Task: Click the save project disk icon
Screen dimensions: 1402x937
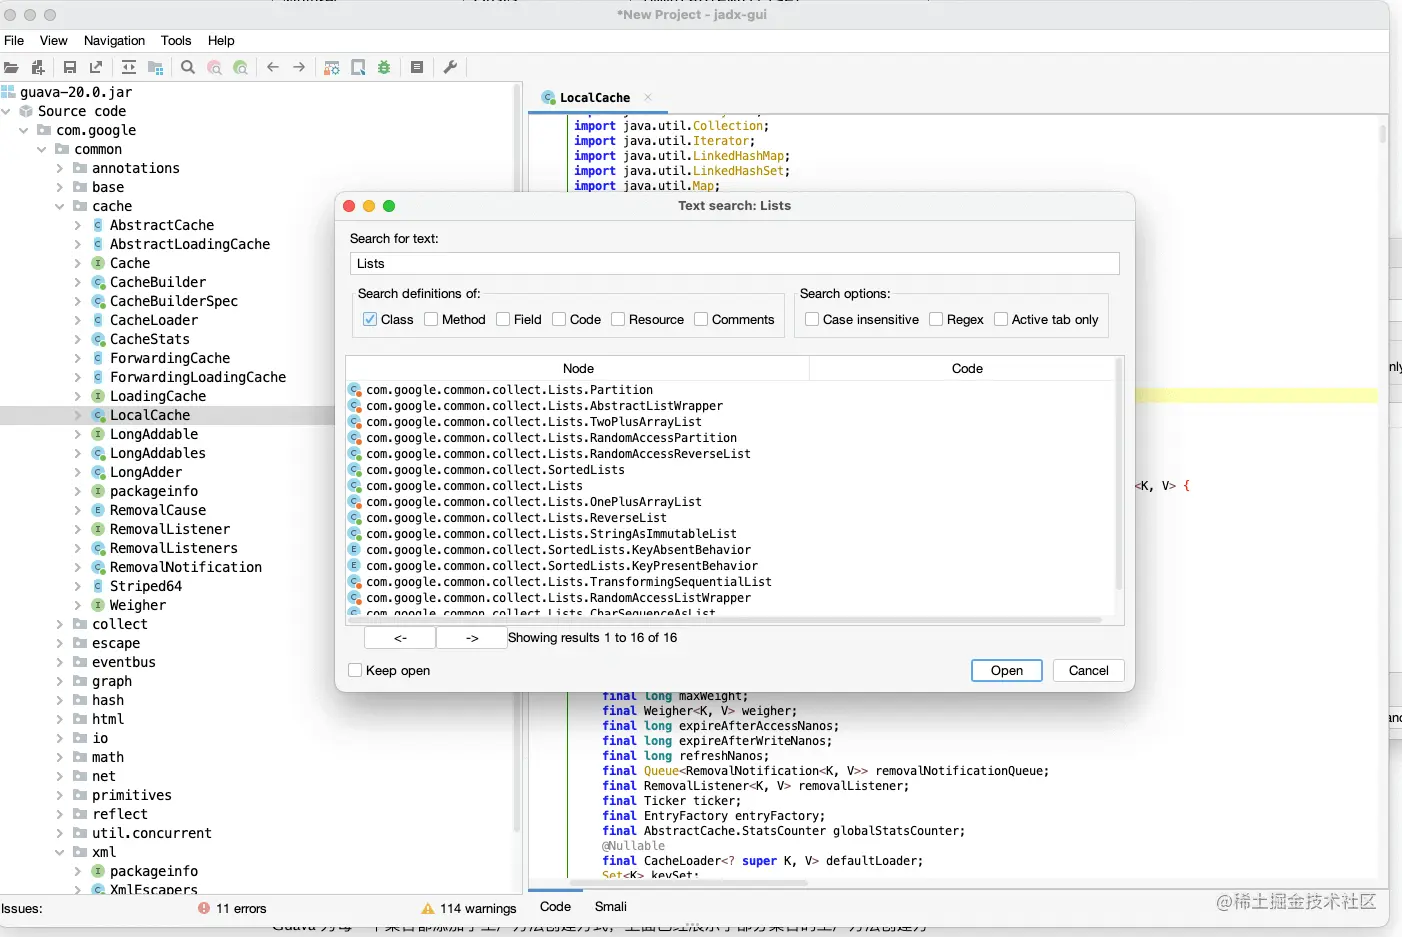Action: (x=70, y=67)
